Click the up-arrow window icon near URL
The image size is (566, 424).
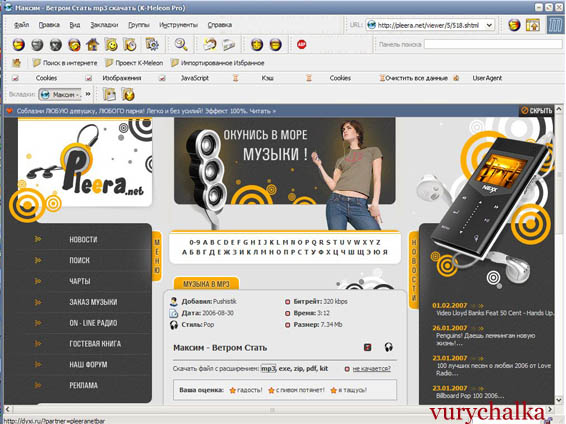[x=533, y=25]
